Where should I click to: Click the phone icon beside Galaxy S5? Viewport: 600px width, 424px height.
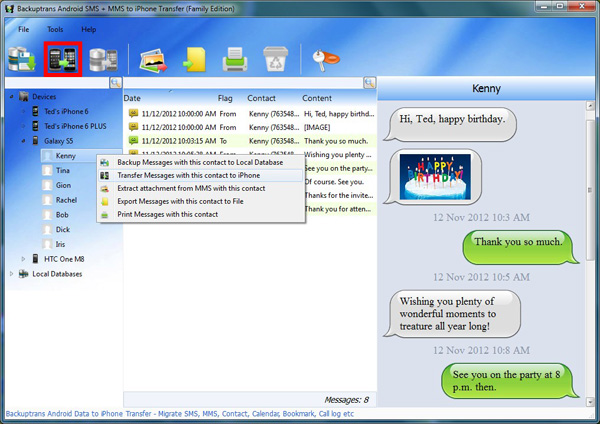(35, 140)
